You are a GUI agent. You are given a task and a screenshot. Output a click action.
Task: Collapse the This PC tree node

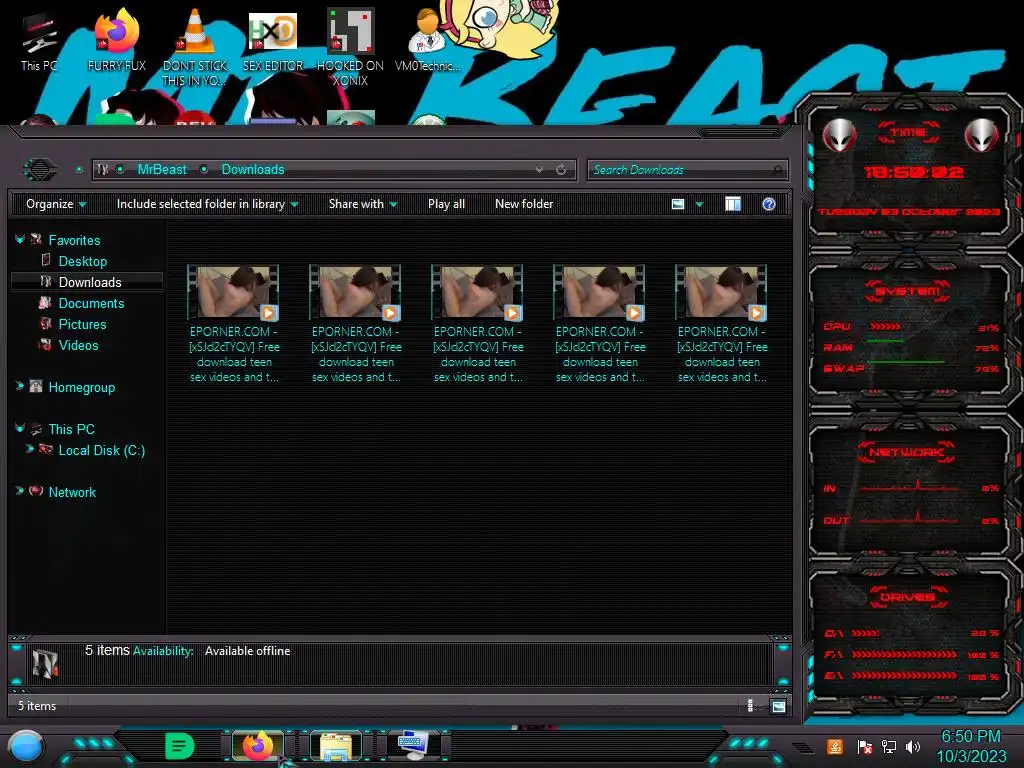tap(20, 428)
